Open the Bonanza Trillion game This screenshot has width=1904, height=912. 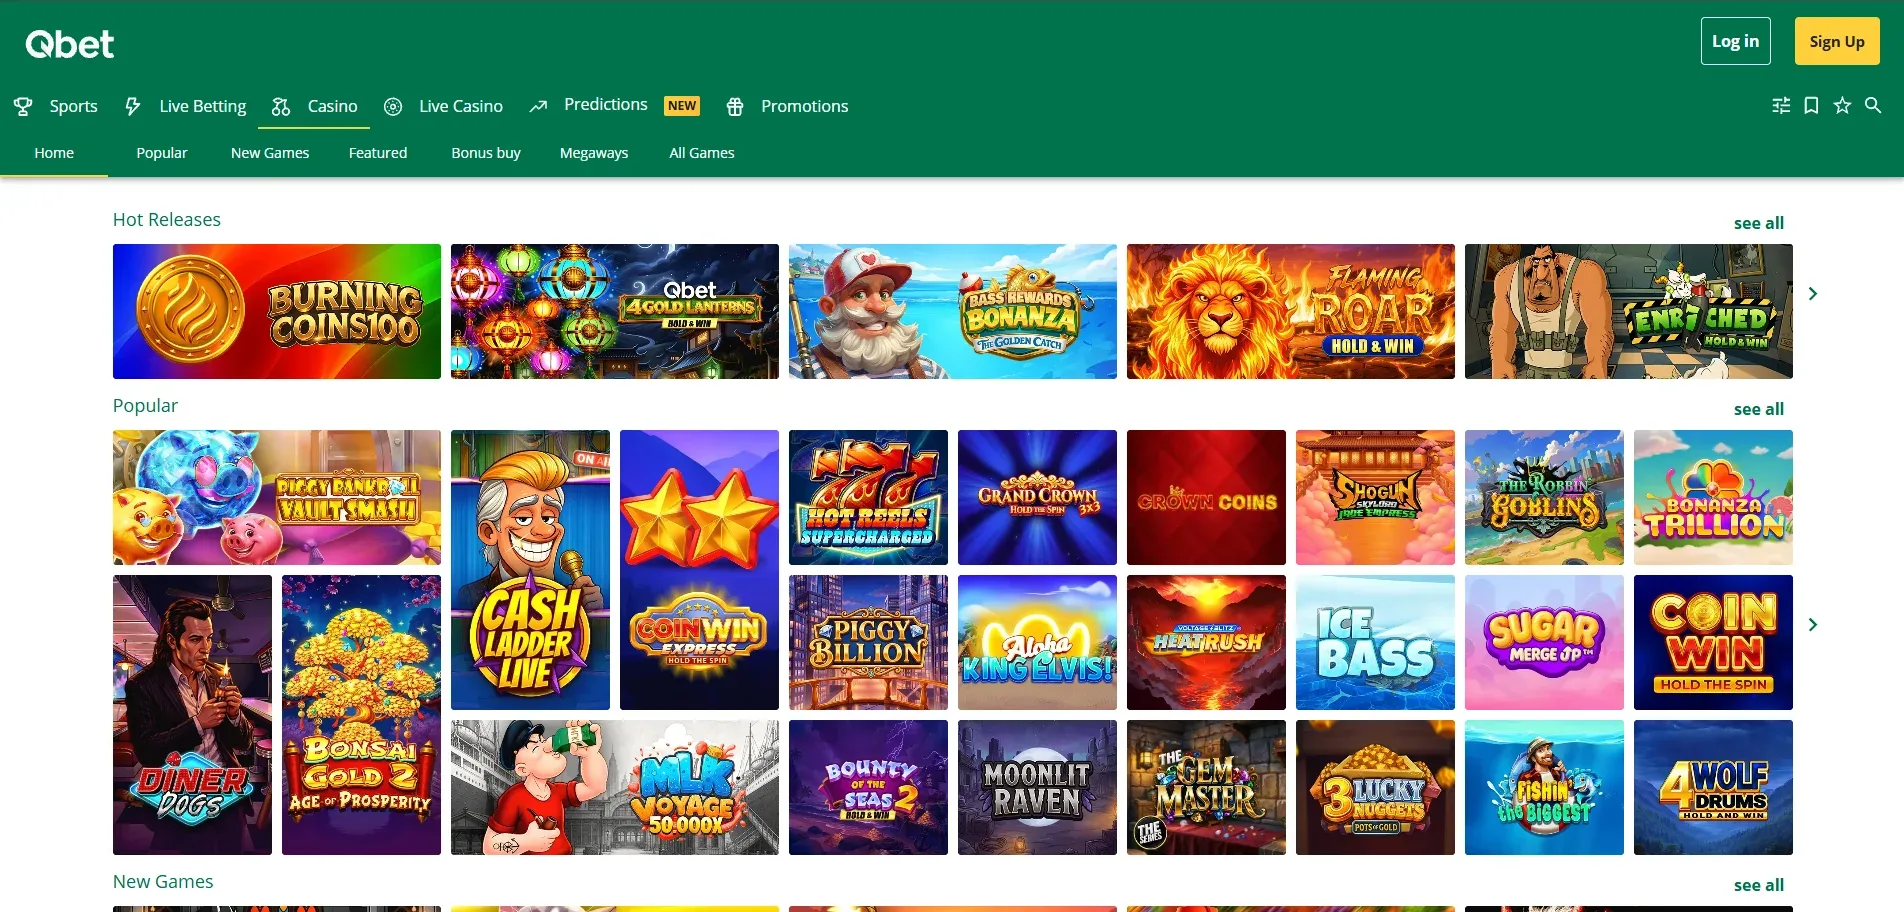click(x=1713, y=497)
